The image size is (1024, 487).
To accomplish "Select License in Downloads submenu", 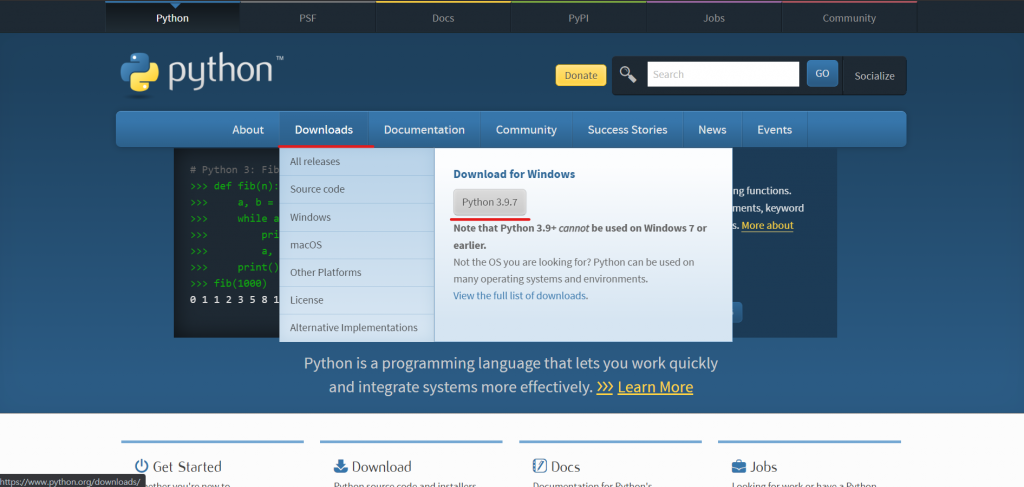I will point(357,300).
